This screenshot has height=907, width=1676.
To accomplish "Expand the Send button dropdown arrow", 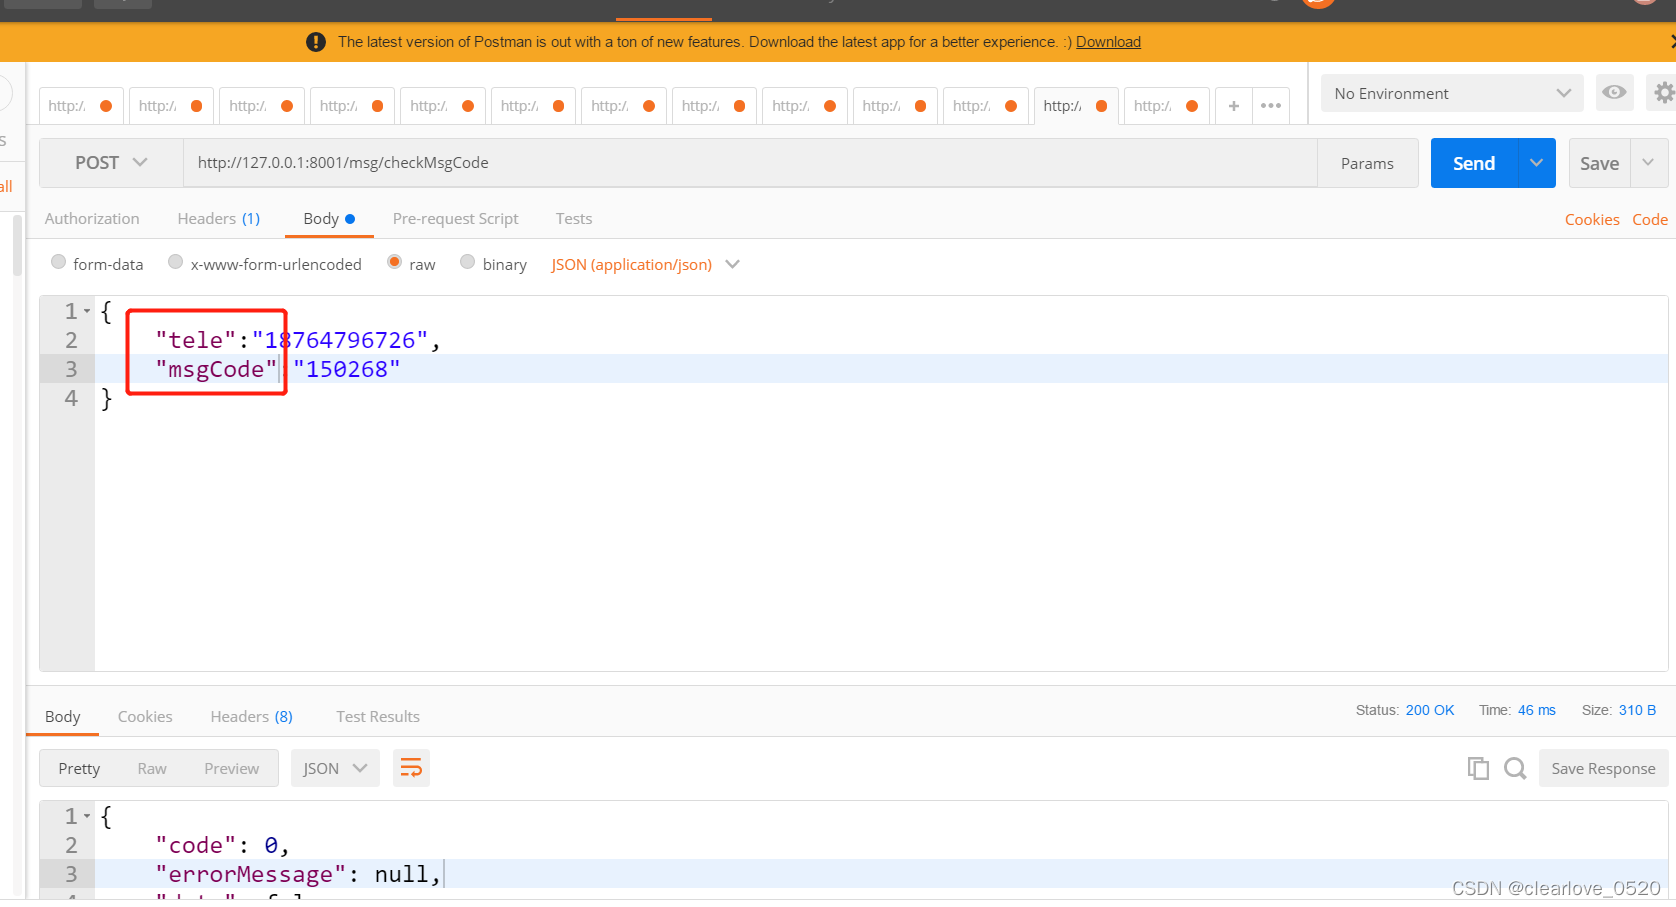I will [x=1536, y=163].
